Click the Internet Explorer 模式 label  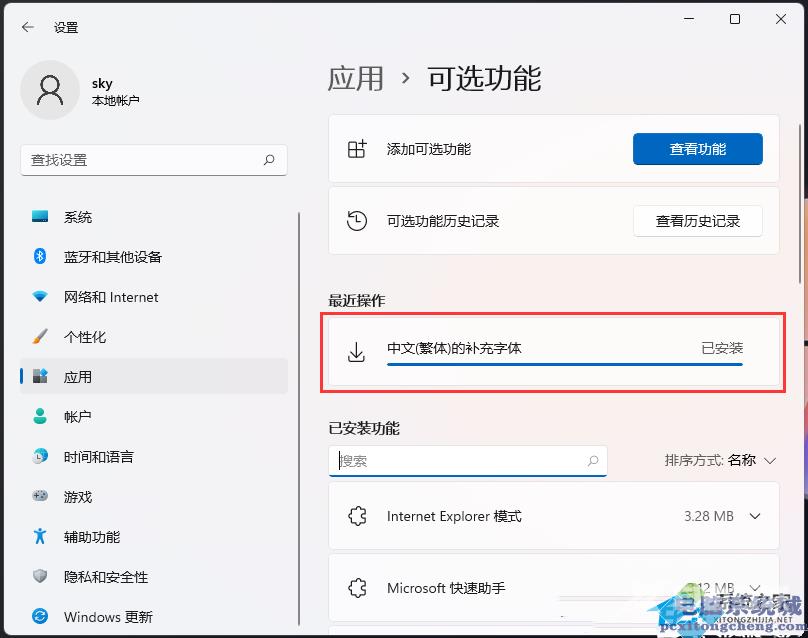[x=454, y=516]
